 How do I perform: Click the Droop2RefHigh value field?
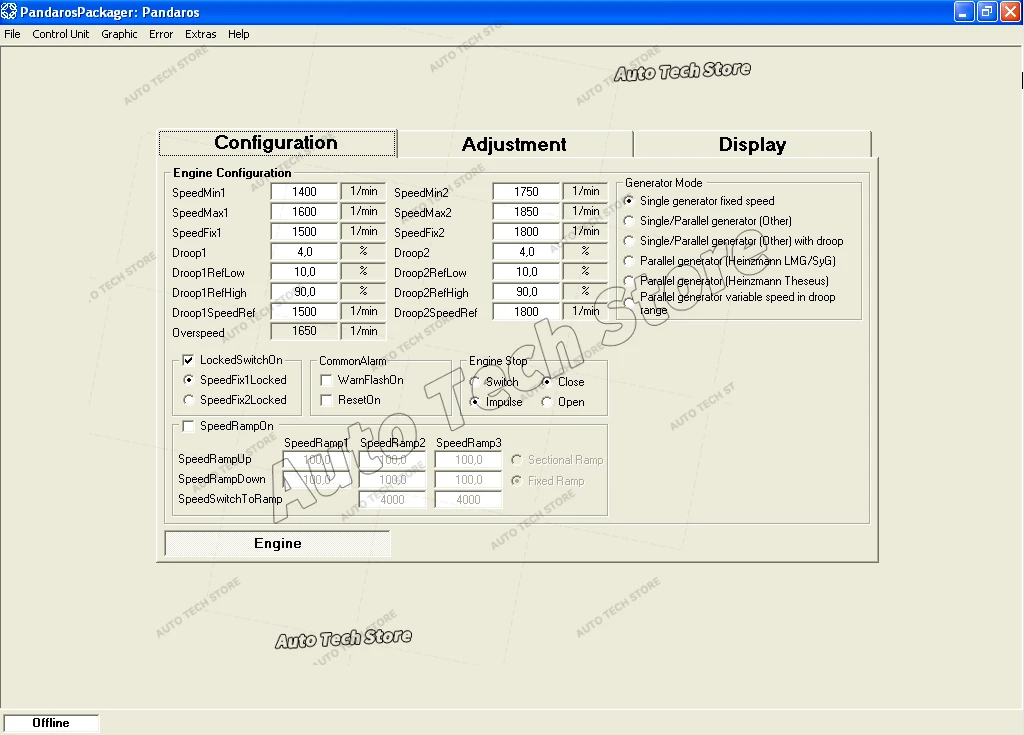[x=526, y=291]
